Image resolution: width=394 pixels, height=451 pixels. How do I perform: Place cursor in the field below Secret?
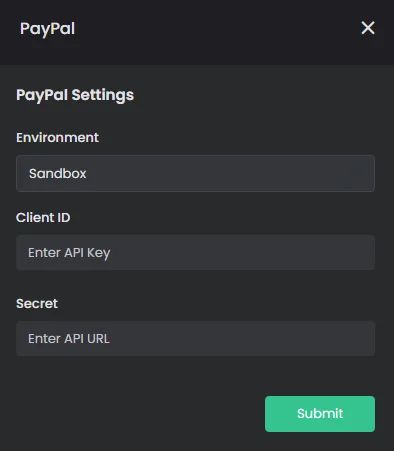195,339
